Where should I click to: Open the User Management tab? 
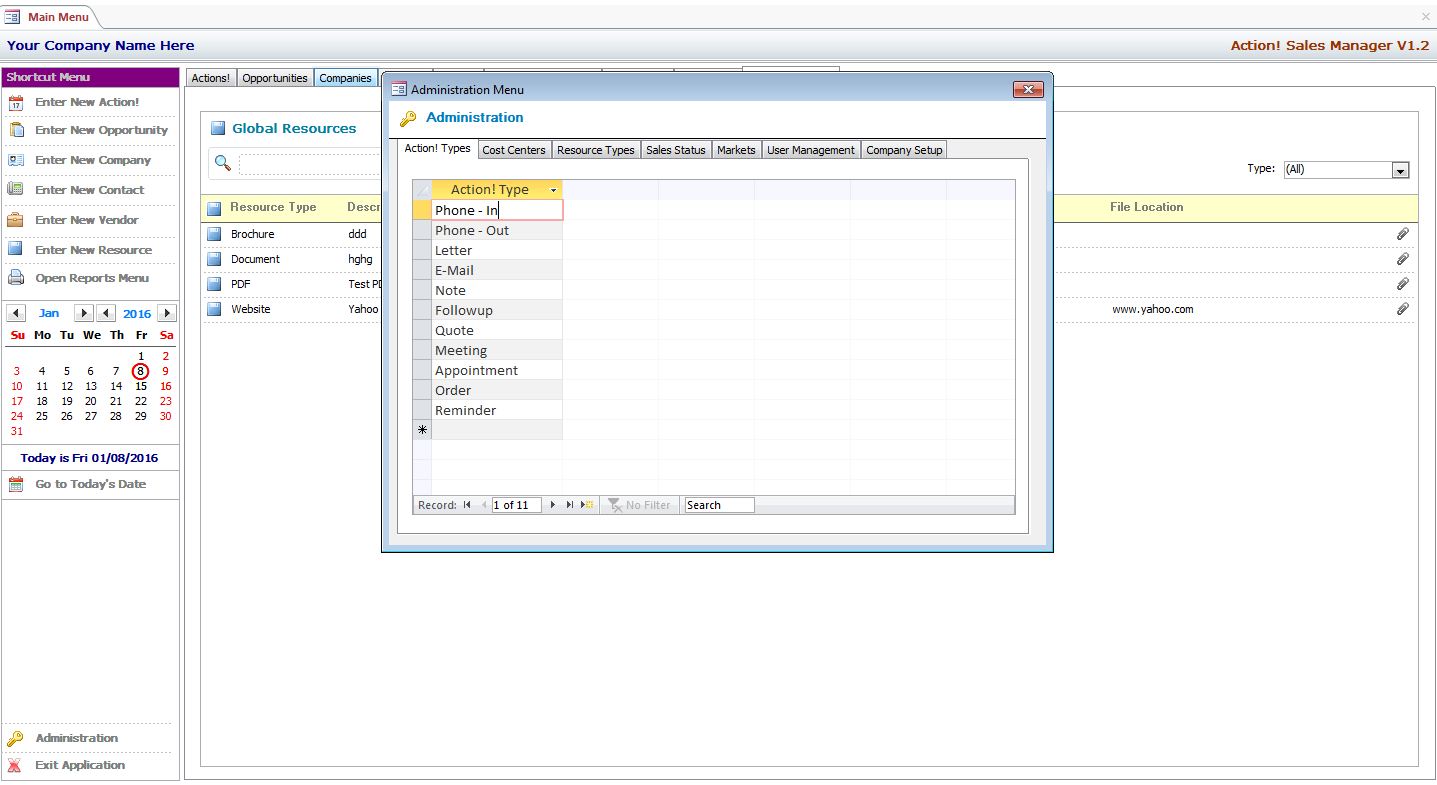click(810, 150)
